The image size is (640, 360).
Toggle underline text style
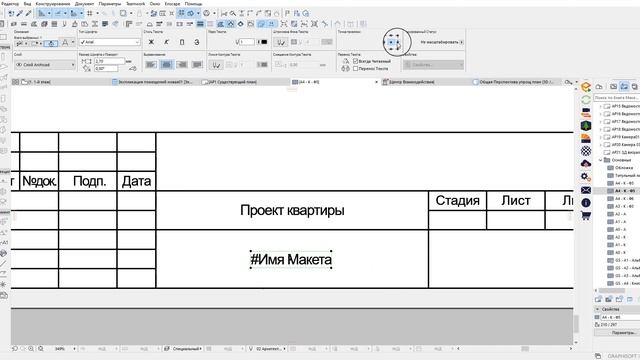click(x=182, y=42)
